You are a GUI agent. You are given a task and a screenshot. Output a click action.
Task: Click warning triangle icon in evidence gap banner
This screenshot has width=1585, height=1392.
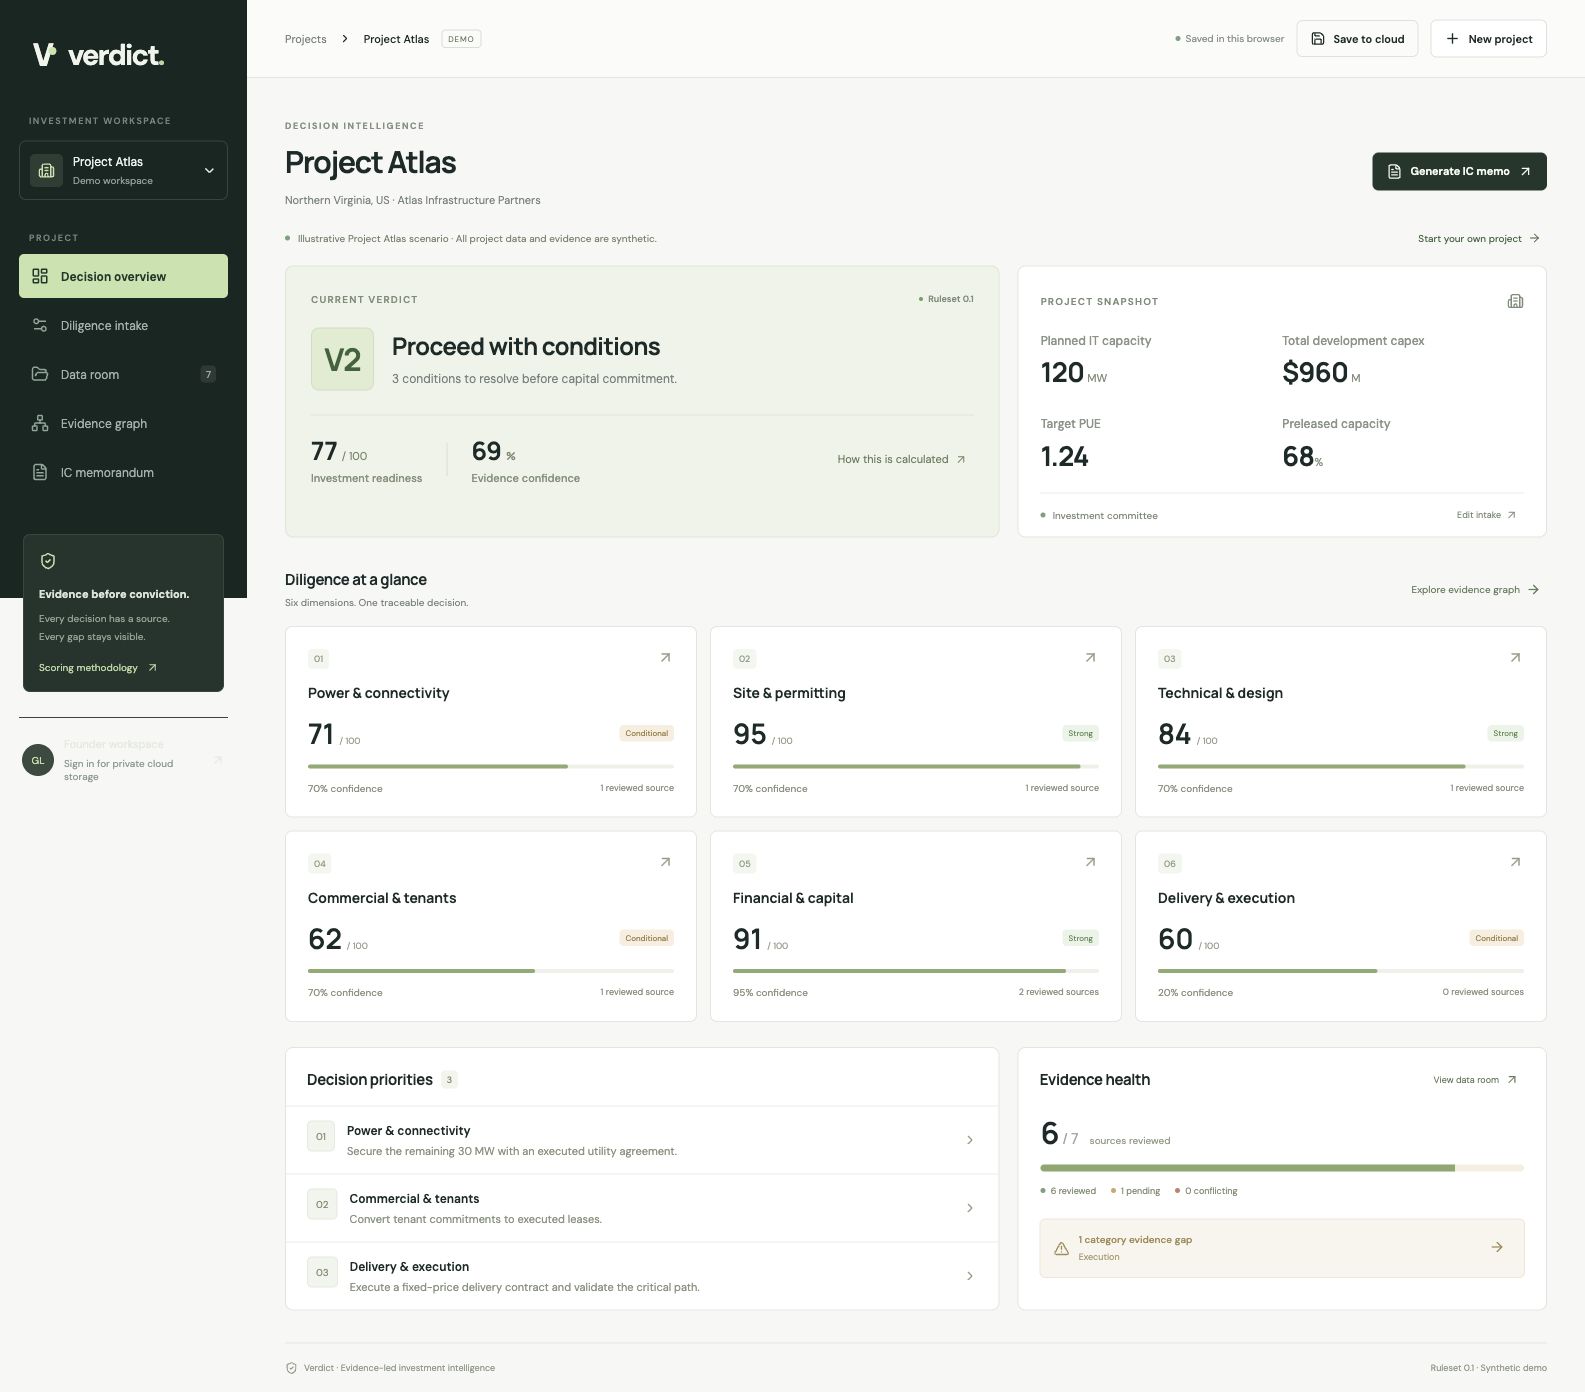point(1061,1248)
